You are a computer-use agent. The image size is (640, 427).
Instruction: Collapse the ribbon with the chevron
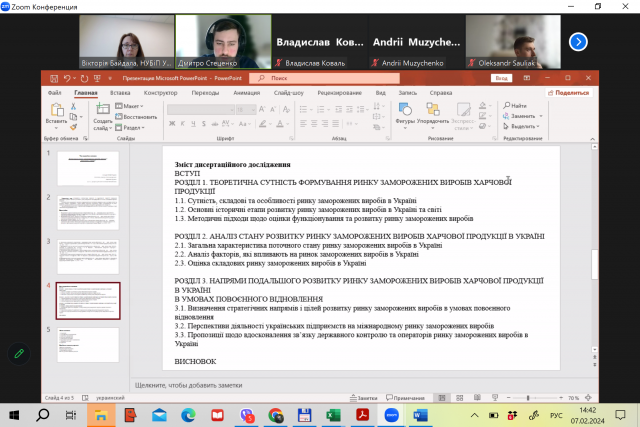click(x=593, y=139)
